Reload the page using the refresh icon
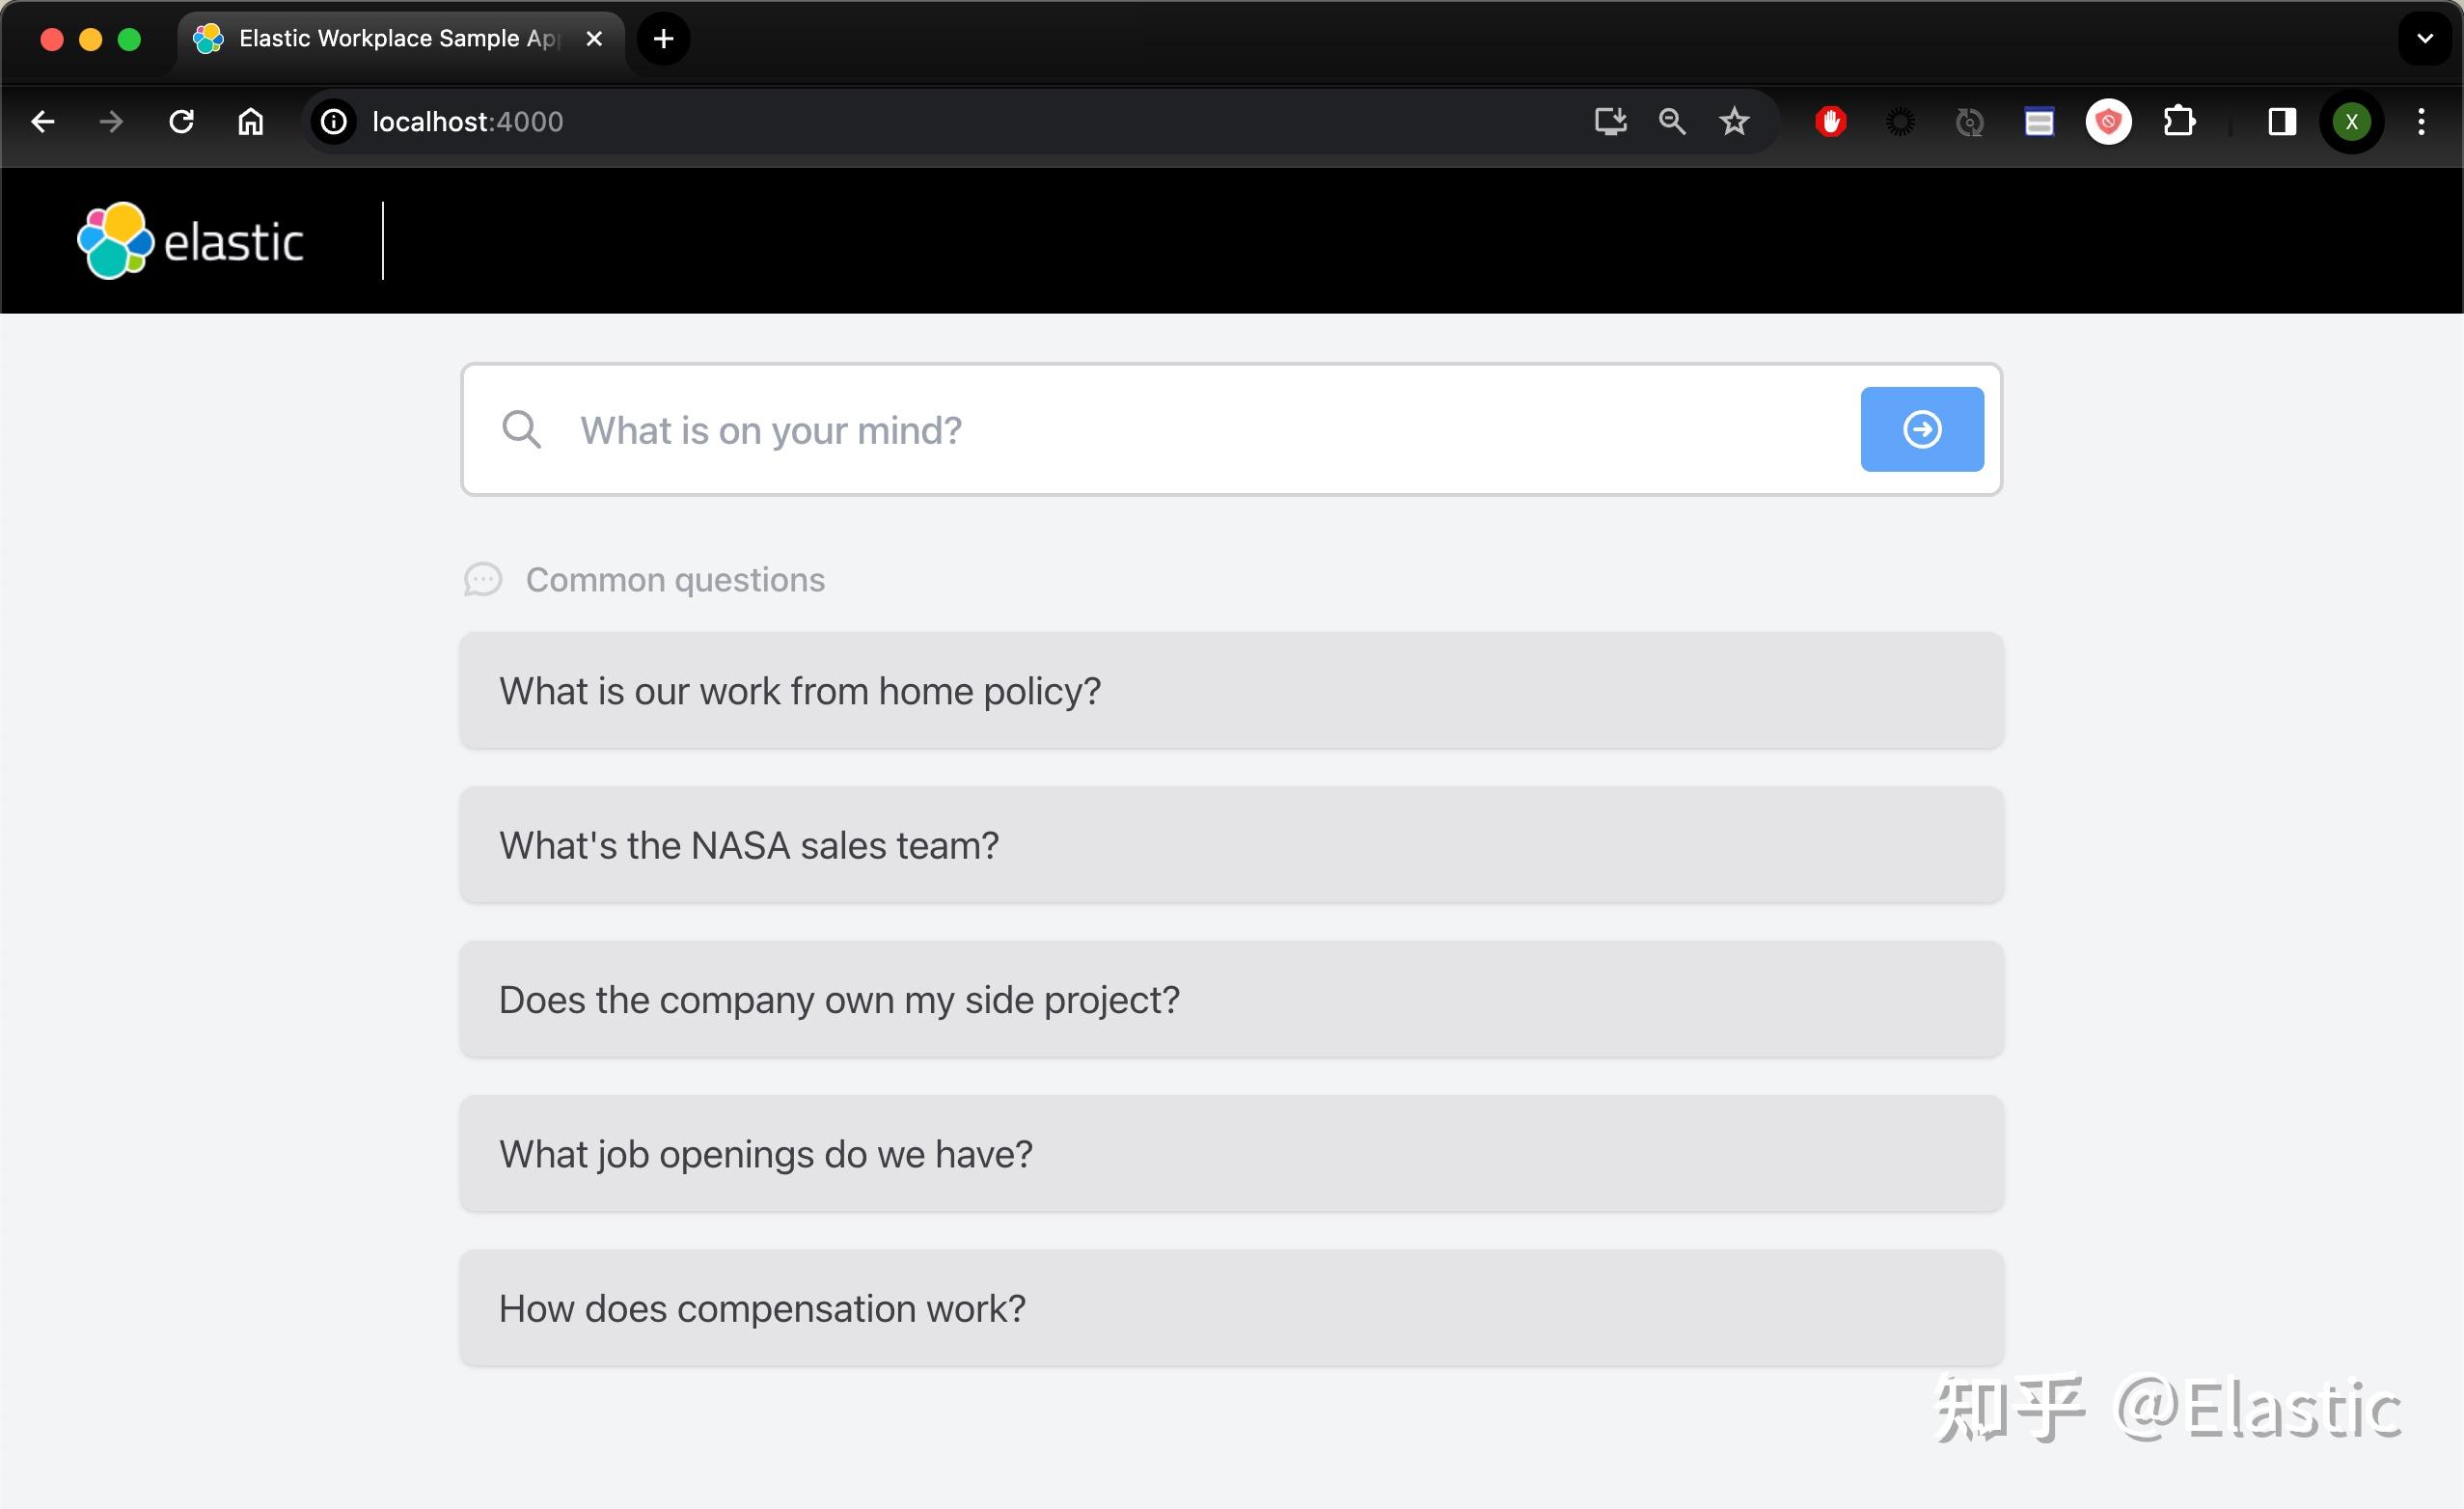Screen dimensions: 2464x1509 tap(182, 121)
